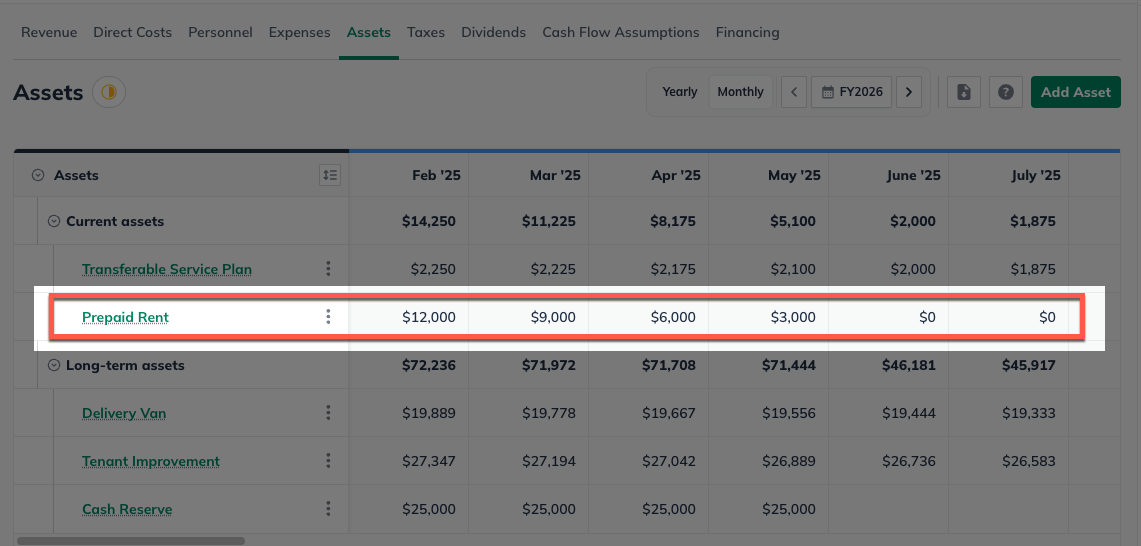Open kebab menu for Delivery Van

328,413
